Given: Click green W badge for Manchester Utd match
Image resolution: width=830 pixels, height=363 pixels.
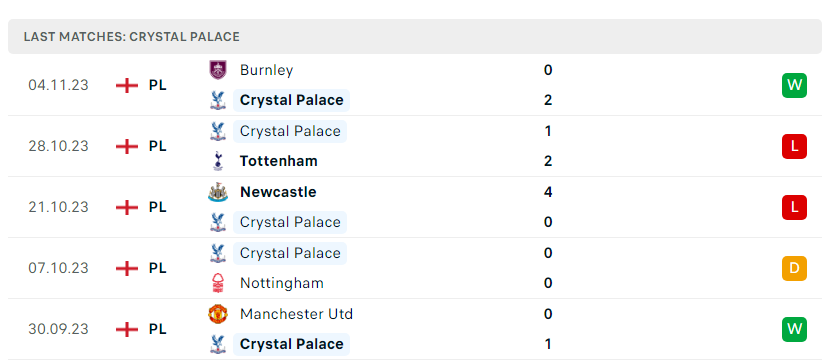Looking at the screenshot, I should pos(794,329).
